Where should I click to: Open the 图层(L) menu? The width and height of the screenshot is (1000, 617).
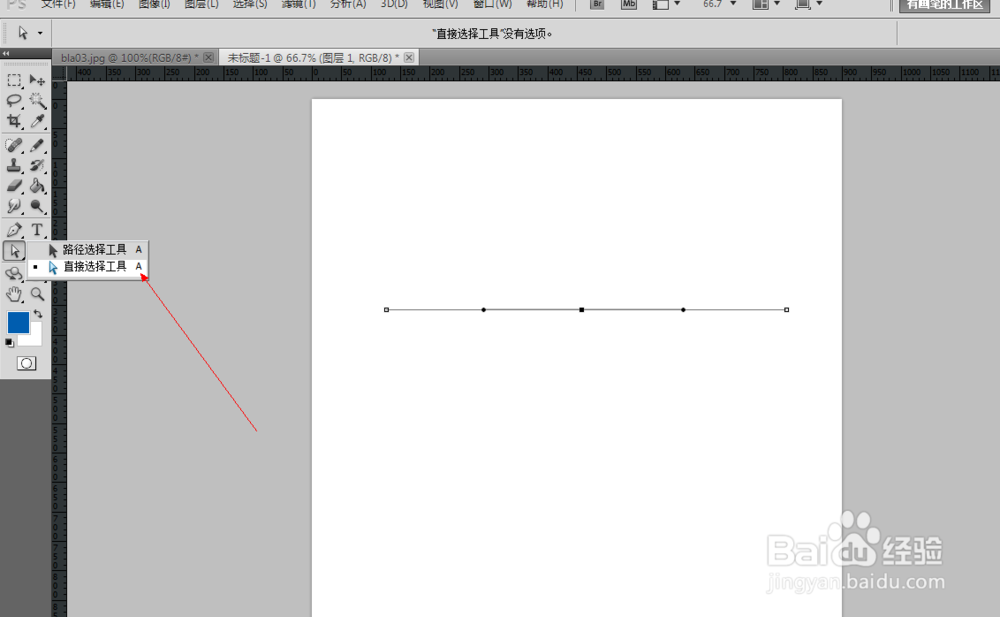click(x=201, y=4)
